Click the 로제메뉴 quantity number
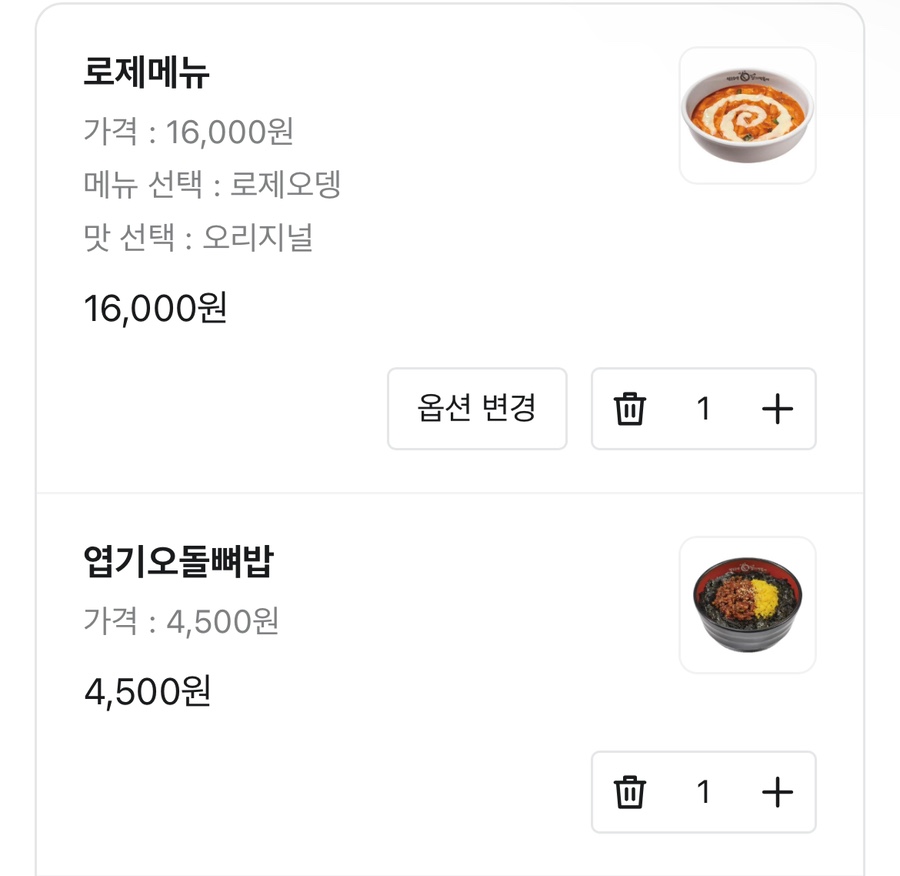This screenshot has height=876, width=900. 703,409
